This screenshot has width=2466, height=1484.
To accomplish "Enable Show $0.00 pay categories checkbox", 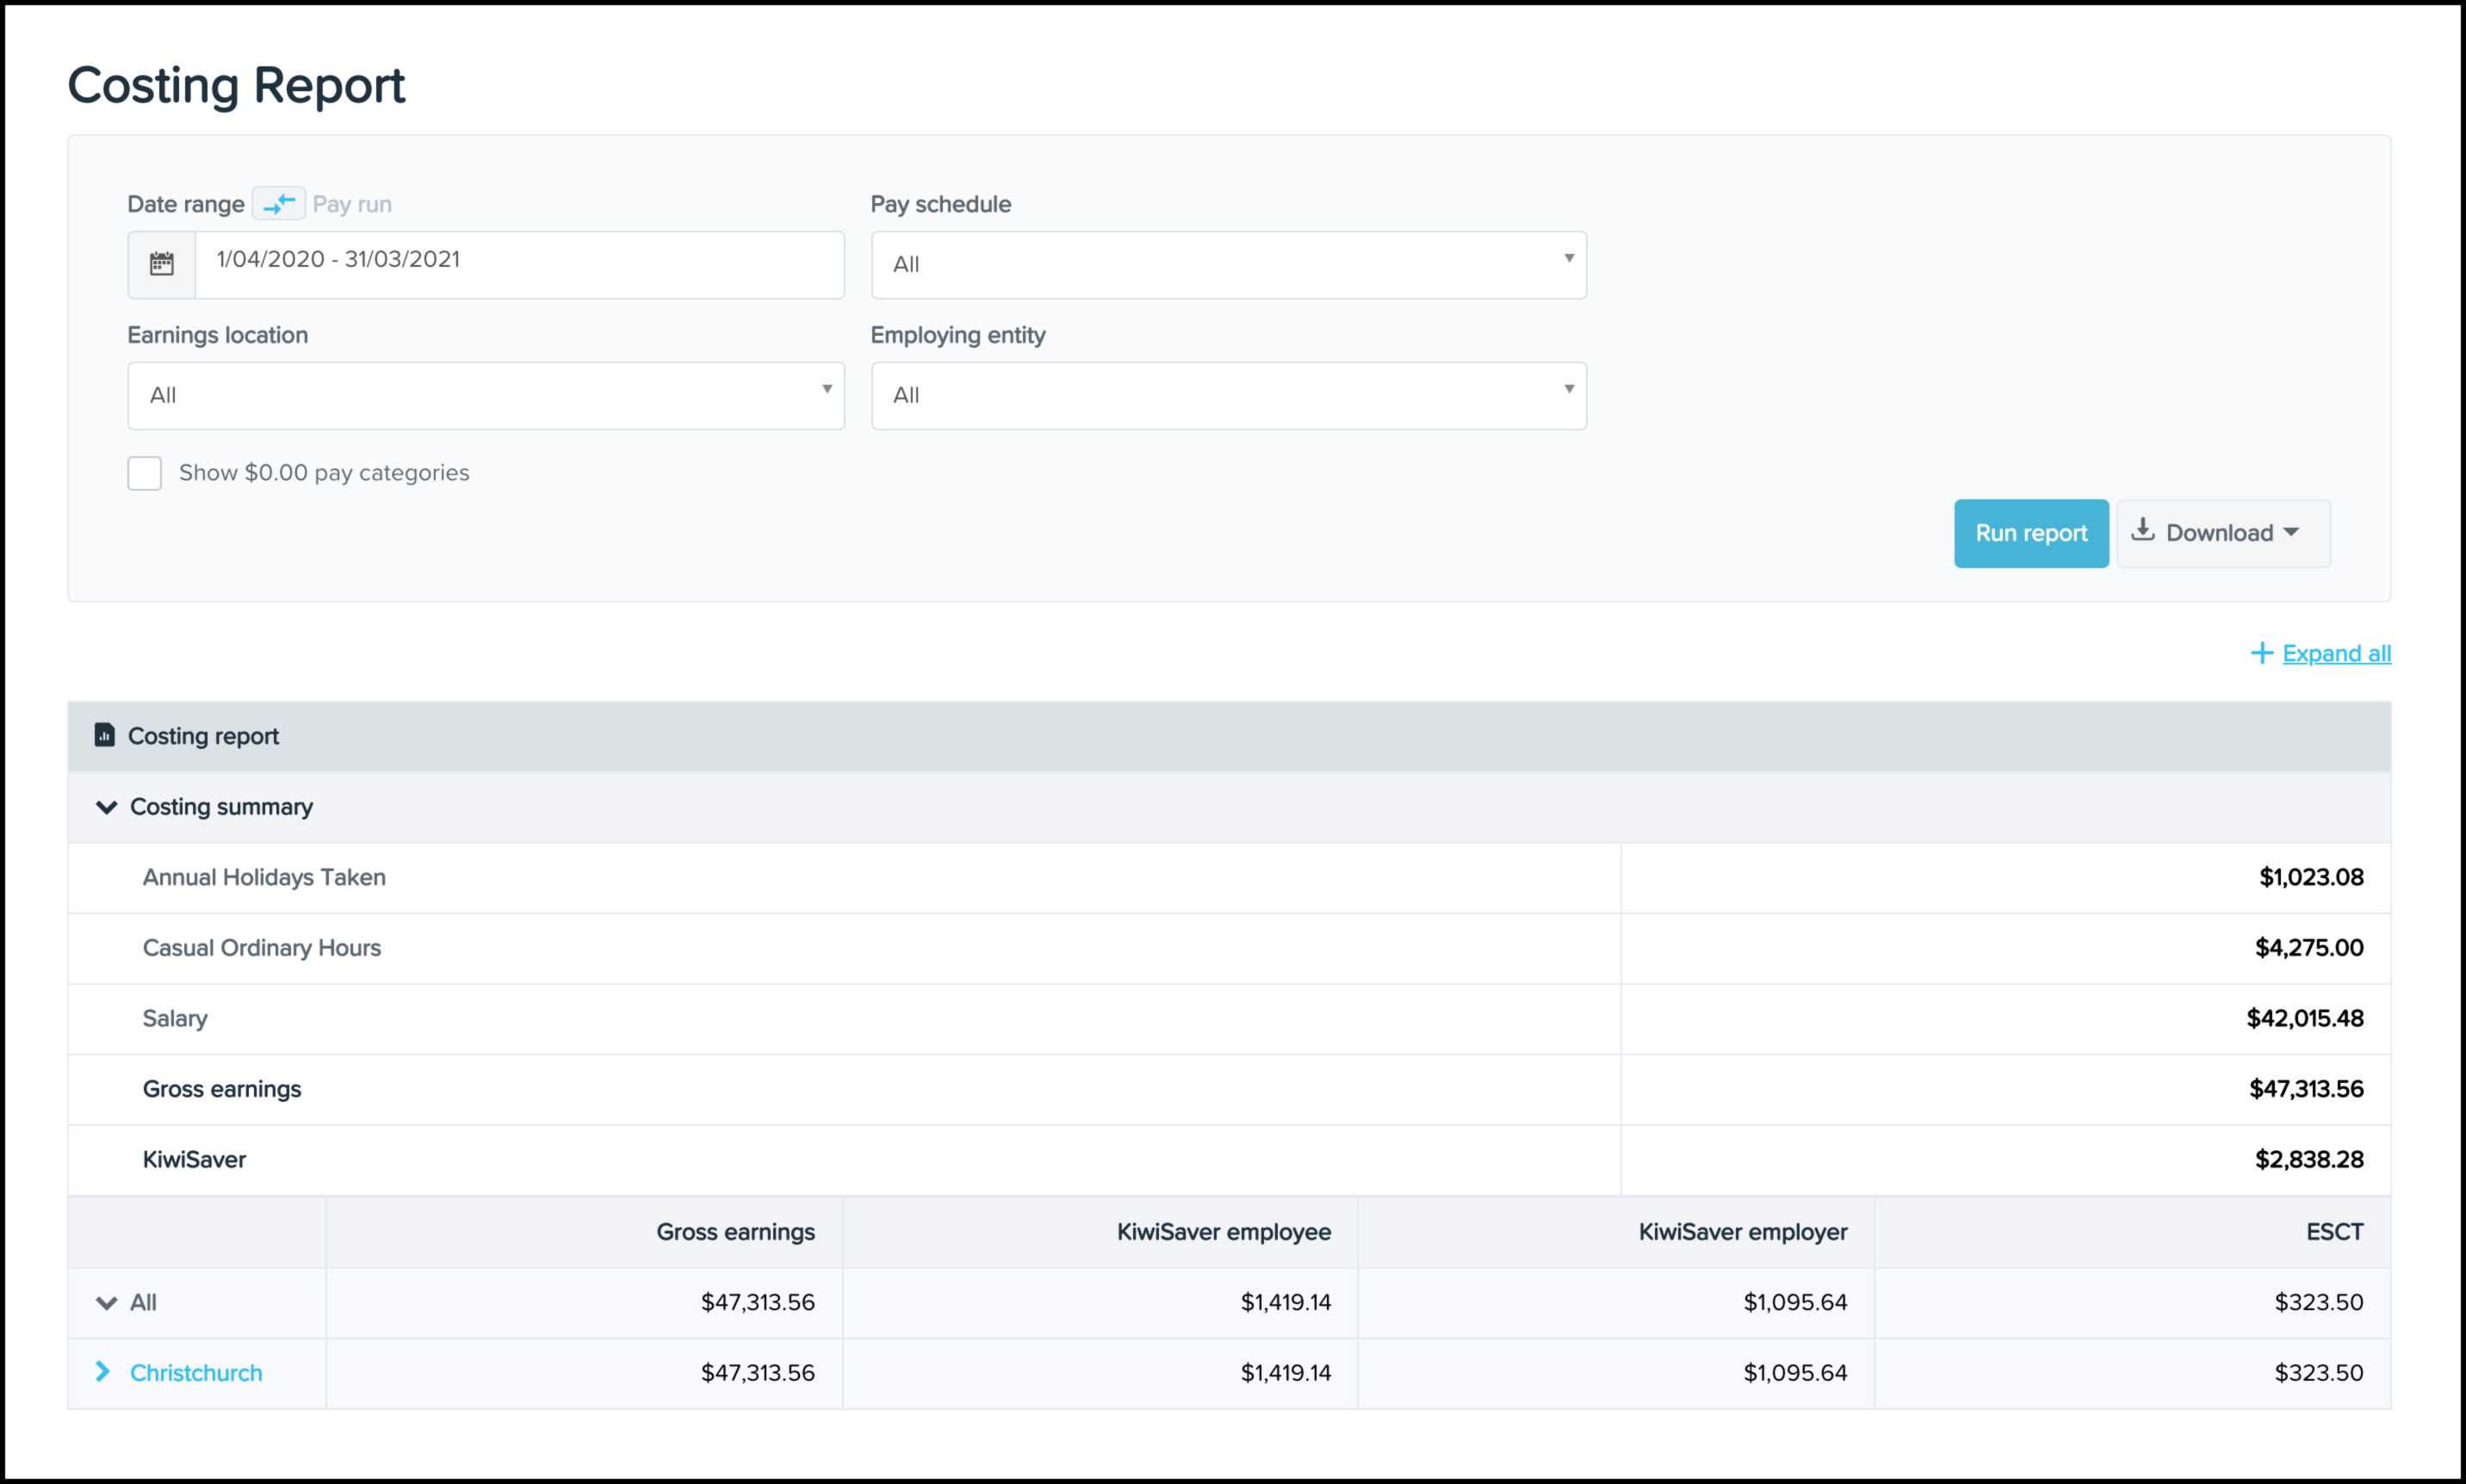I will point(145,473).
